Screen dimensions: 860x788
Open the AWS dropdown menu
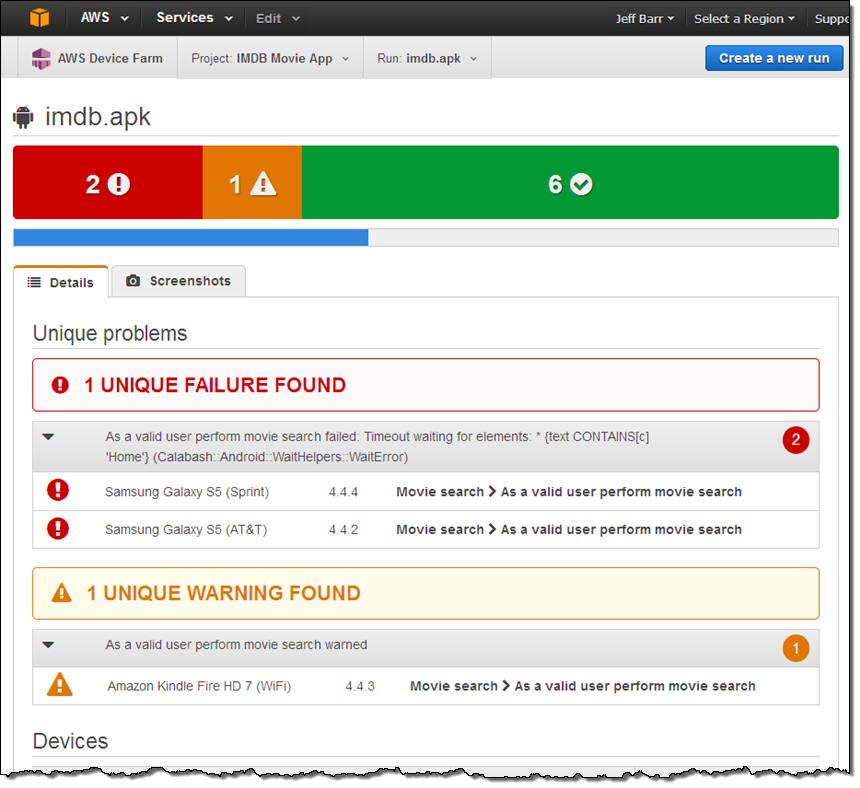click(x=105, y=18)
